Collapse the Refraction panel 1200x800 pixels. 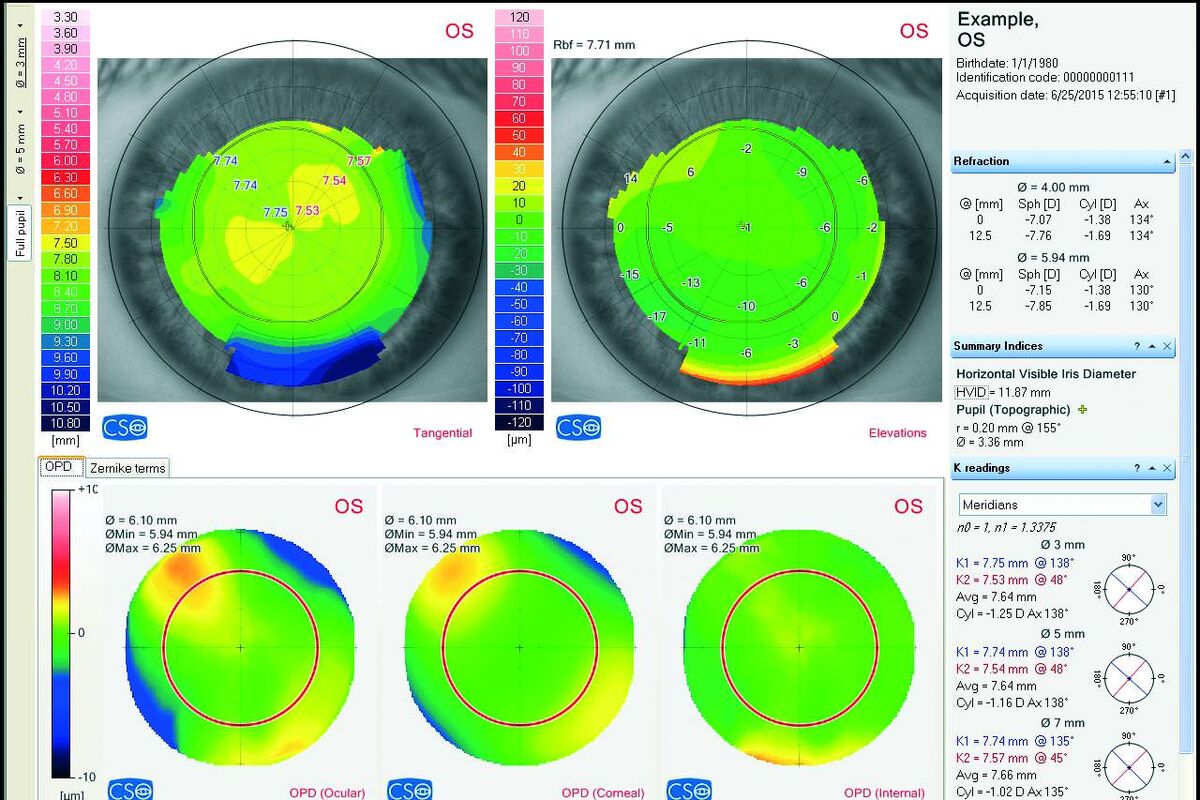1167,161
